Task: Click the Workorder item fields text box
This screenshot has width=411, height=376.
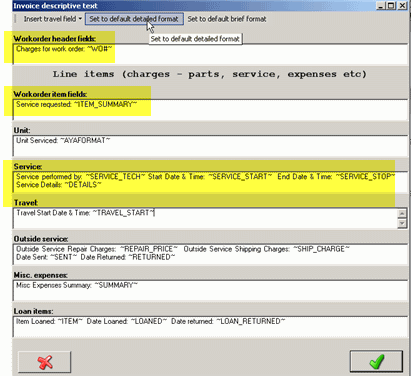Action: click(x=210, y=110)
